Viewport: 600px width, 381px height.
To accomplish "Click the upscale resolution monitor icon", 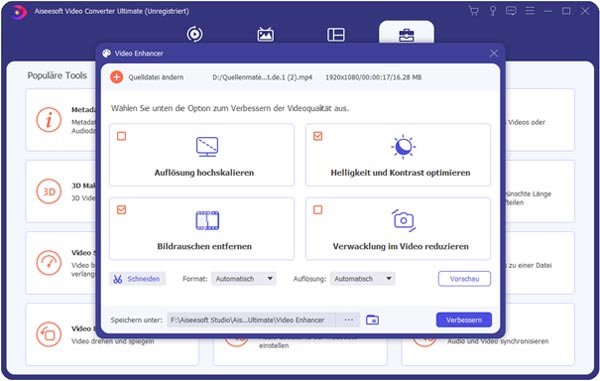I will pyautogui.click(x=207, y=147).
